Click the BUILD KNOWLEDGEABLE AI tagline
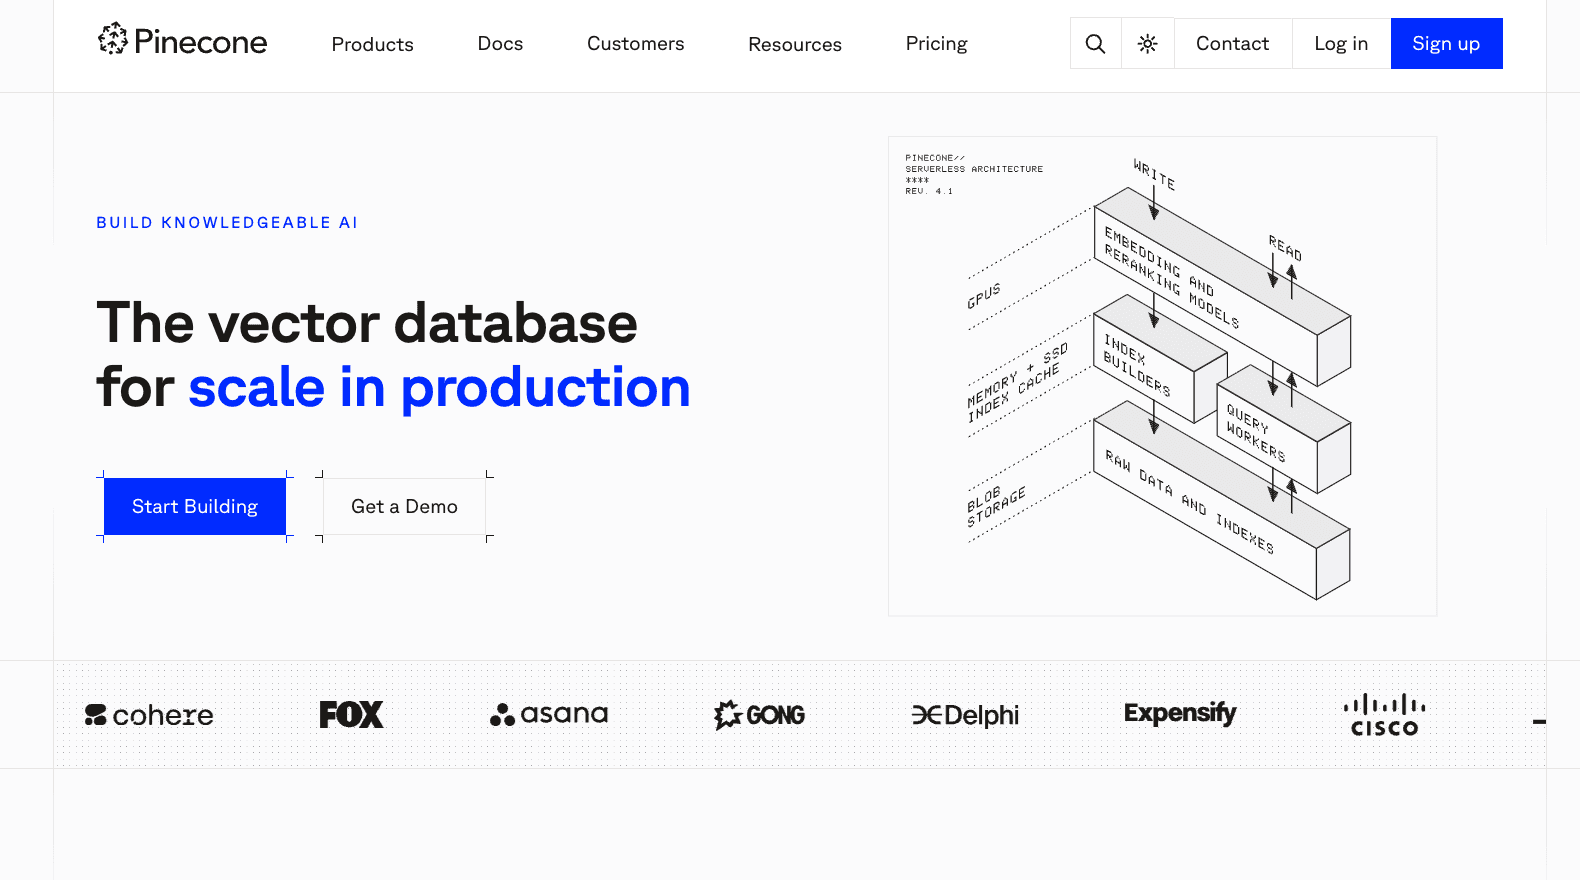The height and width of the screenshot is (880, 1580). (x=227, y=222)
